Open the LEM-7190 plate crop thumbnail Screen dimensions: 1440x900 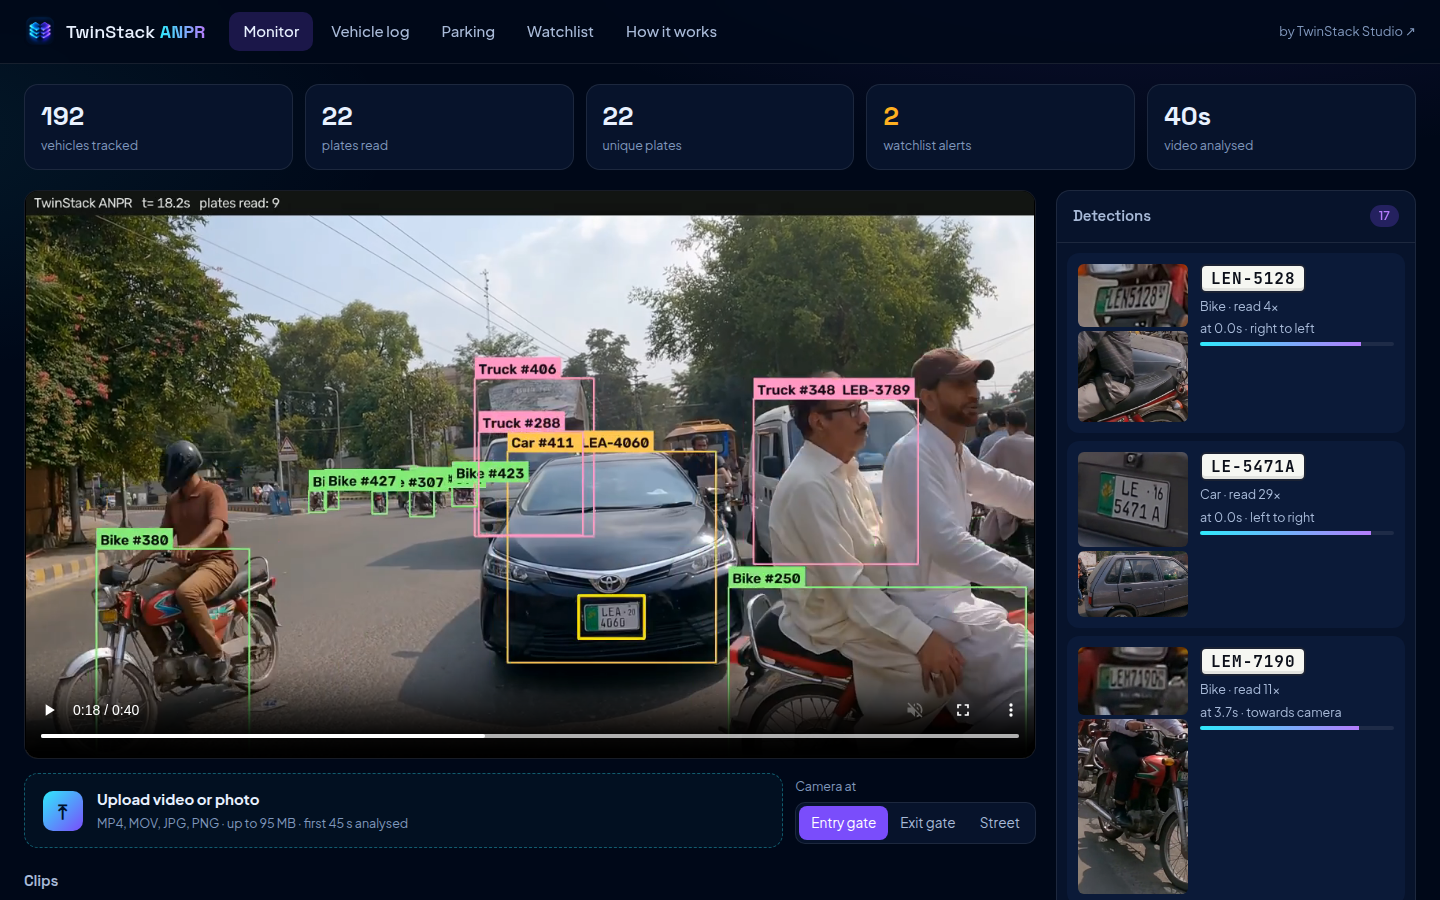tap(1133, 681)
